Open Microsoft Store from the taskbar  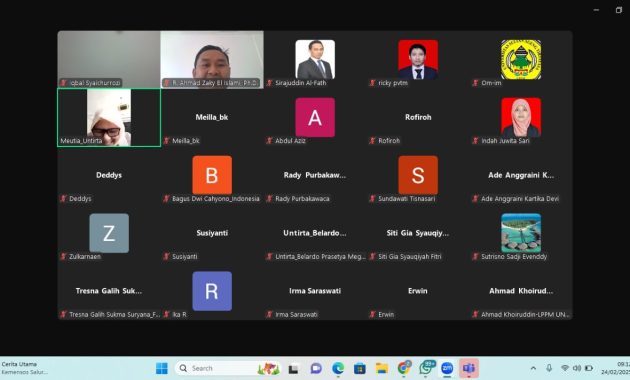360,368
